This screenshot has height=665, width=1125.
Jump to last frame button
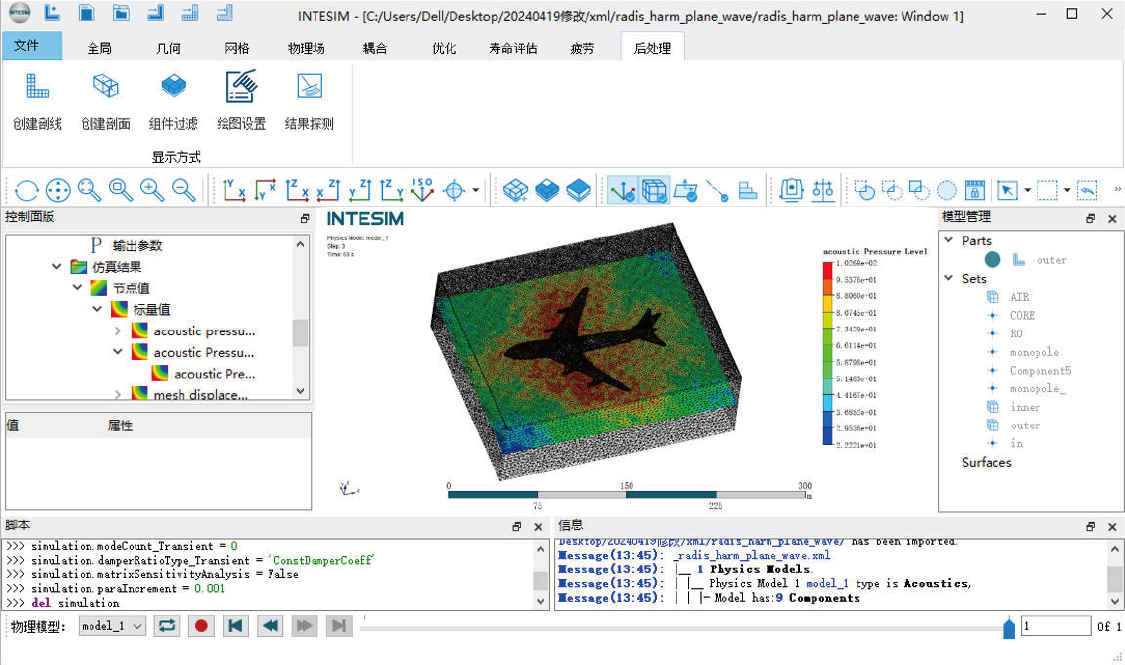pyautogui.click(x=339, y=626)
